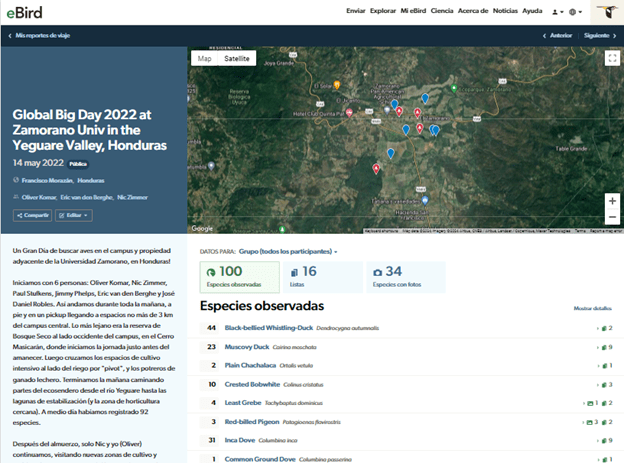624x463 pixels.
Task: Zoom out the map with minus button
Action: point(612,217)
